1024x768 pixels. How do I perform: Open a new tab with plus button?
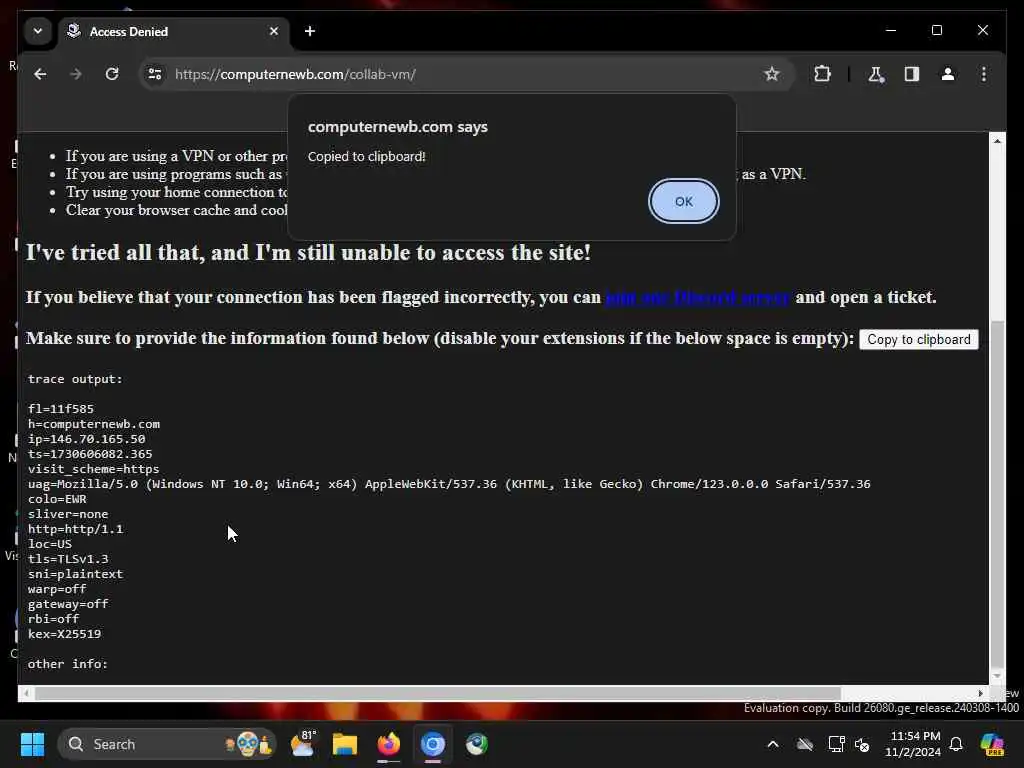point(310,31)
